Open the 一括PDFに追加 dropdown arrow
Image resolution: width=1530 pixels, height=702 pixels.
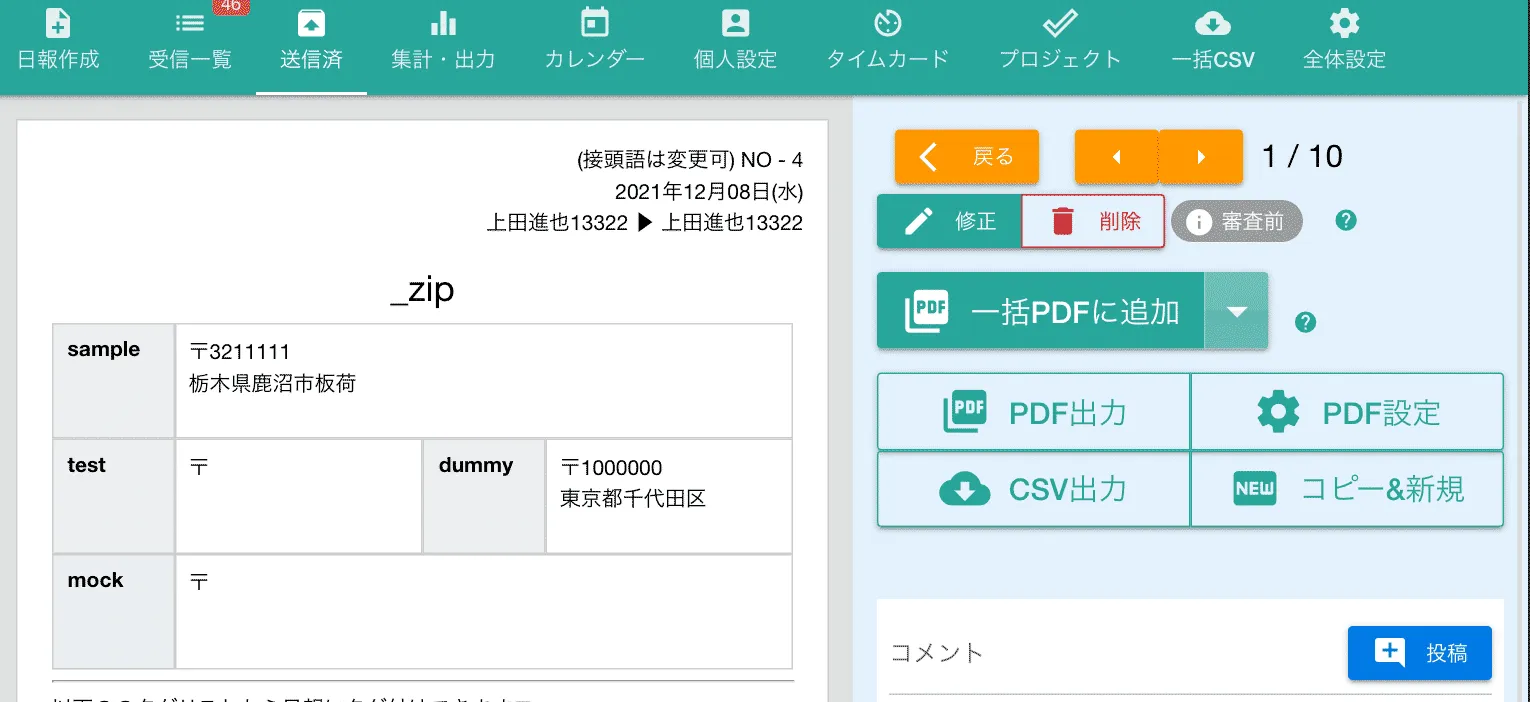1237,310
